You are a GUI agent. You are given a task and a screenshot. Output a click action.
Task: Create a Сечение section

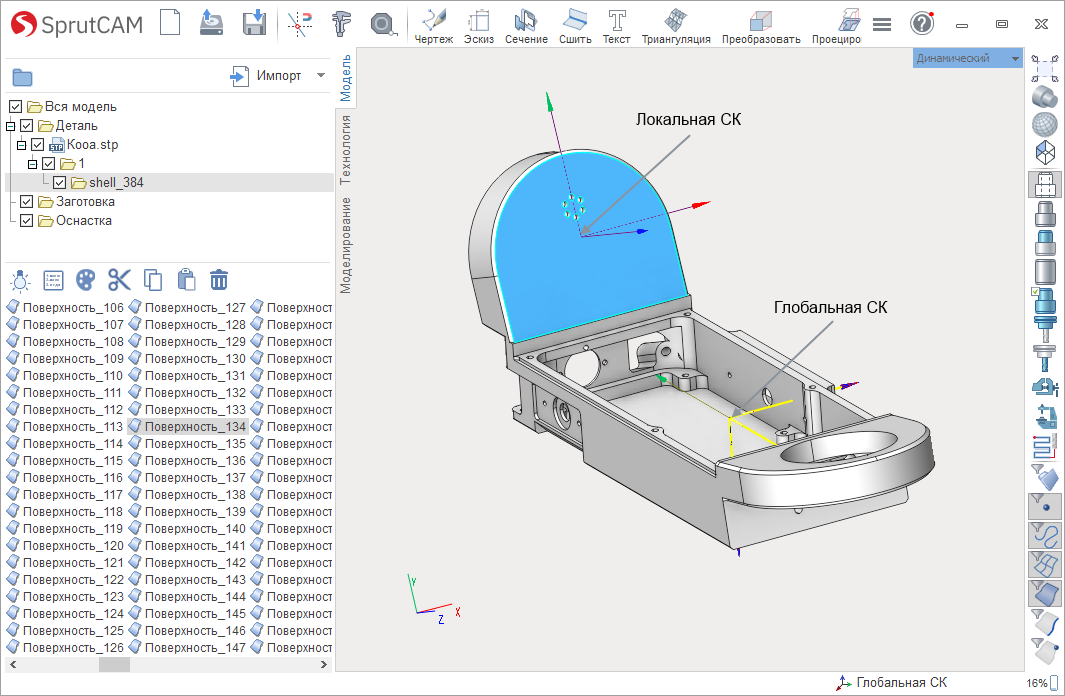click(526, 26)
